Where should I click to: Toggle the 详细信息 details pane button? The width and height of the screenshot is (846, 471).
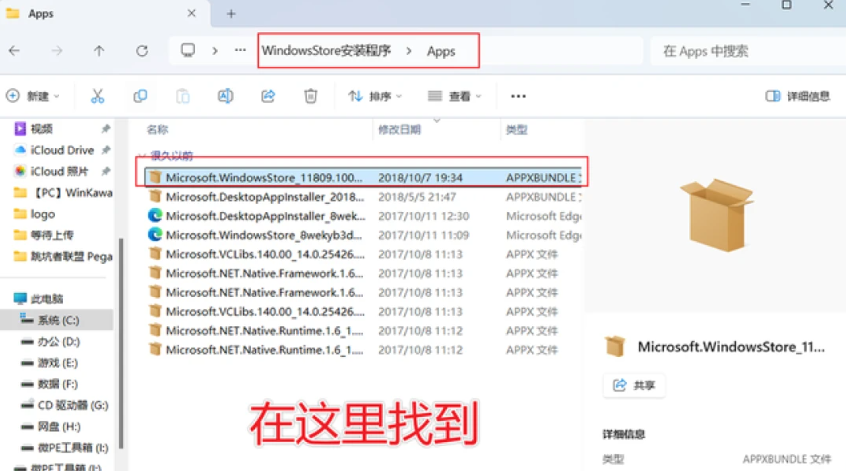(797, 96)
